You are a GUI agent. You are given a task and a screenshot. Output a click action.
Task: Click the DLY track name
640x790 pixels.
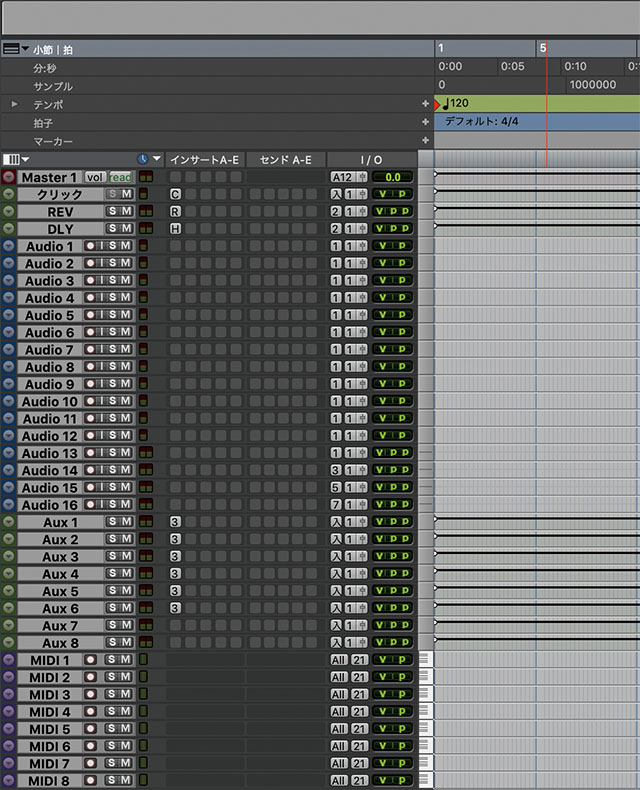[x=60, y=229]
